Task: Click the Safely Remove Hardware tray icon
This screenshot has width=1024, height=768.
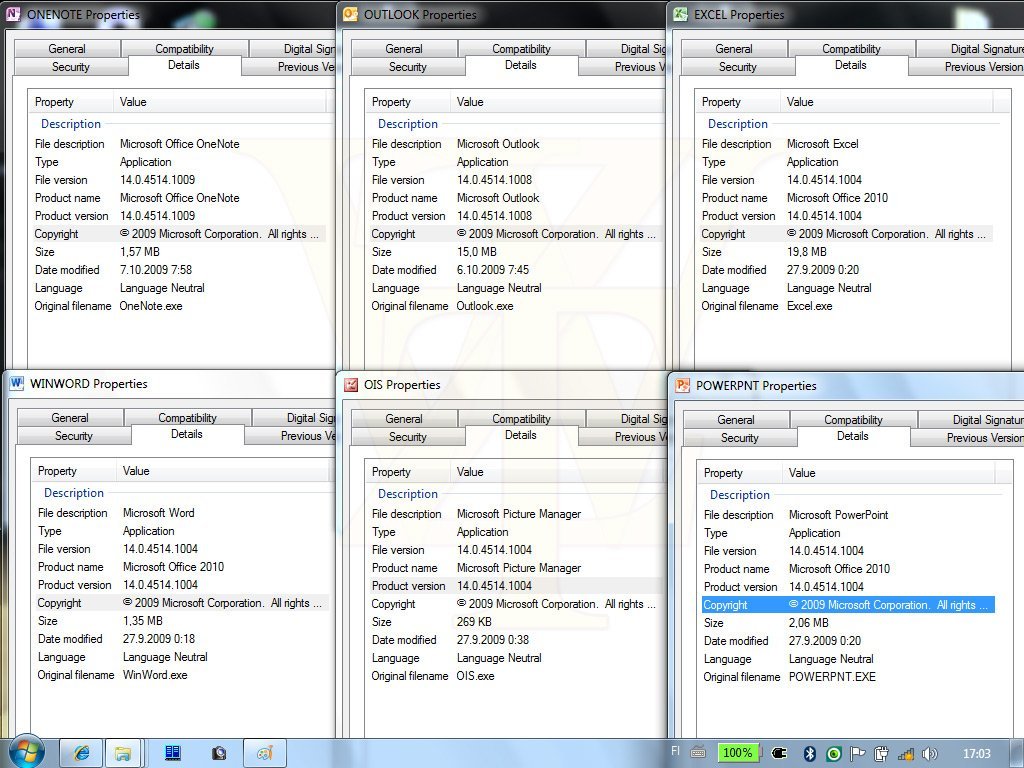Action: click(x=881, y=754)
